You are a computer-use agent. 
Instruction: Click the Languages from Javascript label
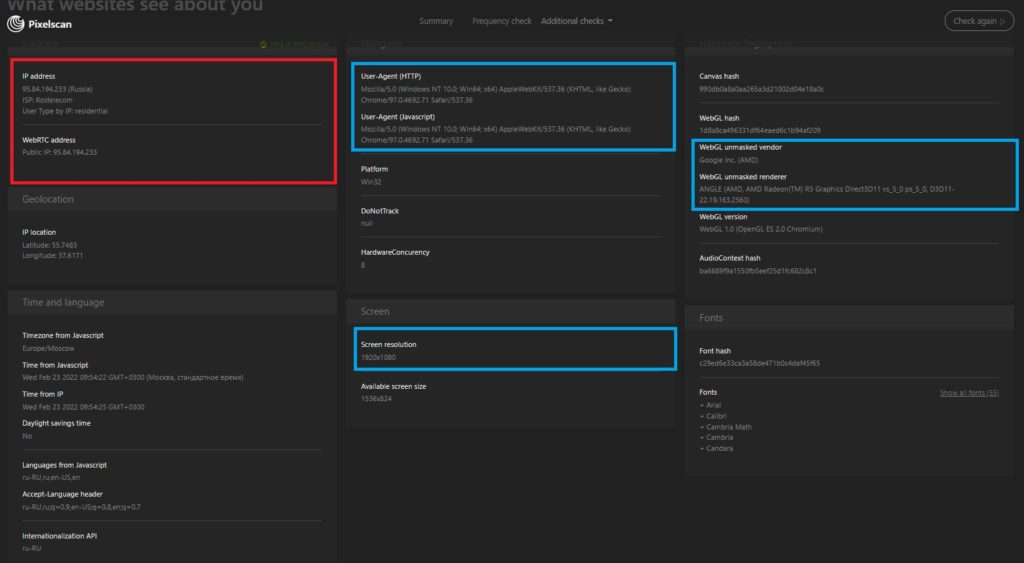click(x=65, y=465)
